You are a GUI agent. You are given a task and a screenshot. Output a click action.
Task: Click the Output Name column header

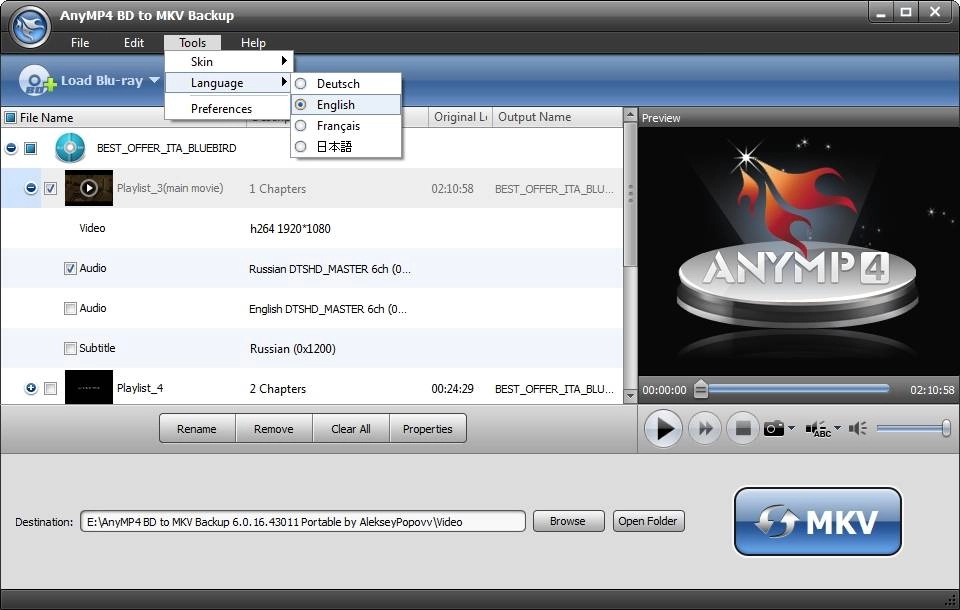pyautogui.click(x=557, y=117)
